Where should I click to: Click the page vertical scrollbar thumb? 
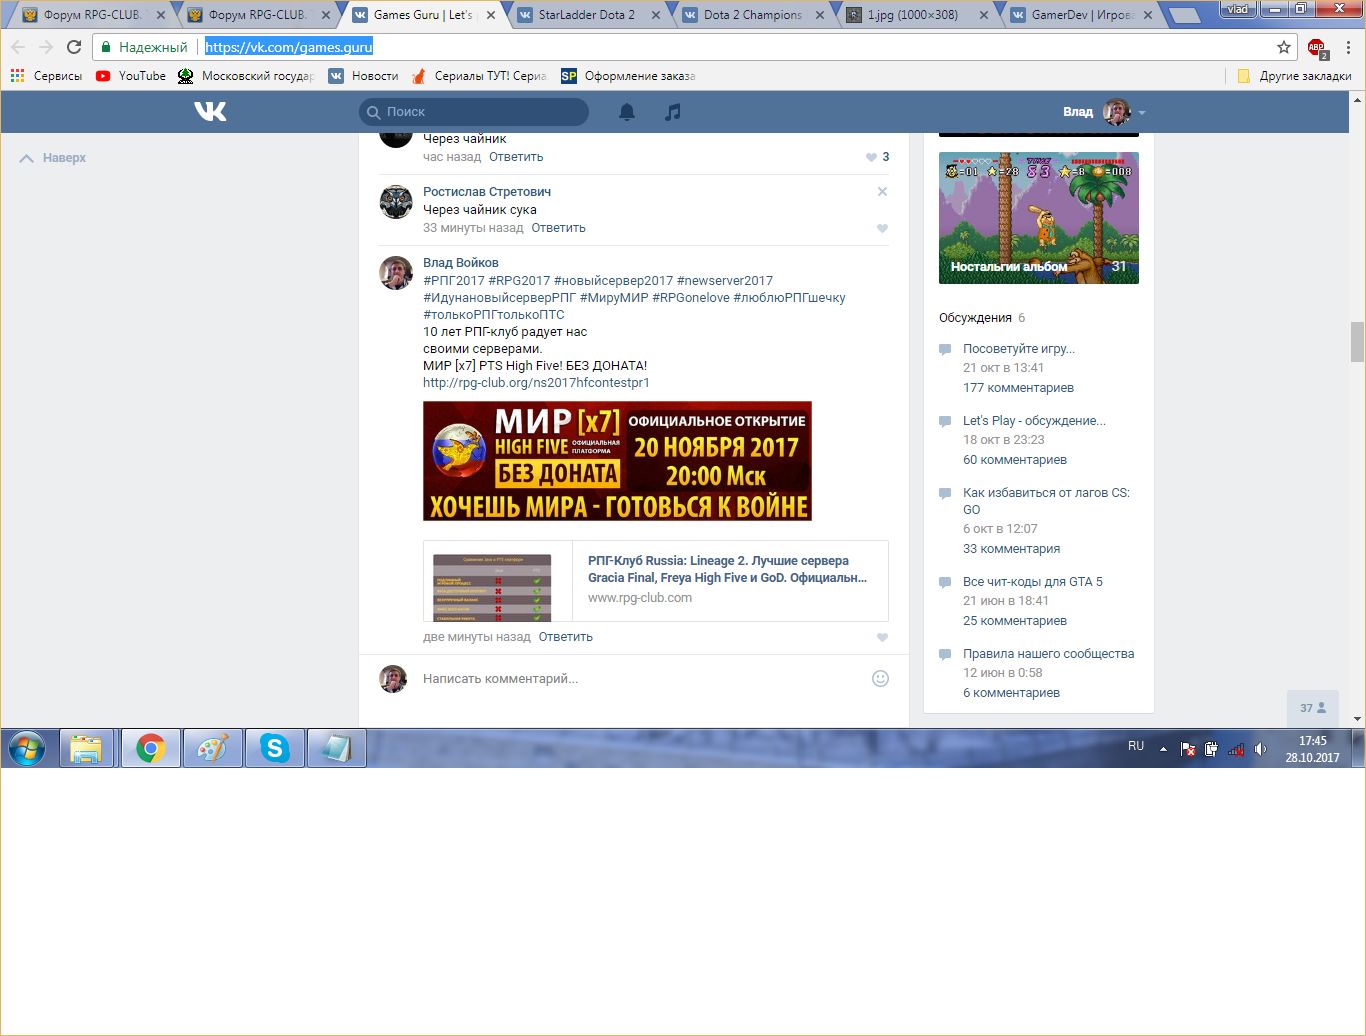[x=1357, y=342]
